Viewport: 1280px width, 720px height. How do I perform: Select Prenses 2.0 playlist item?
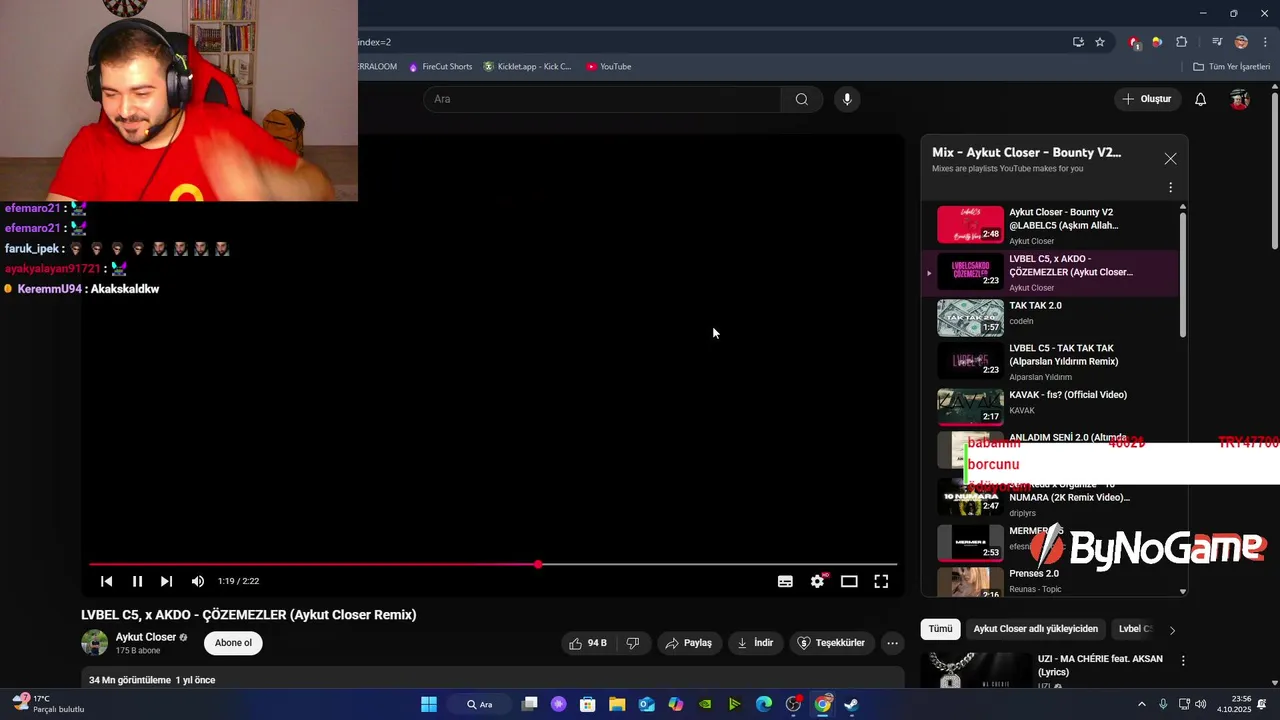[1051, 582]
